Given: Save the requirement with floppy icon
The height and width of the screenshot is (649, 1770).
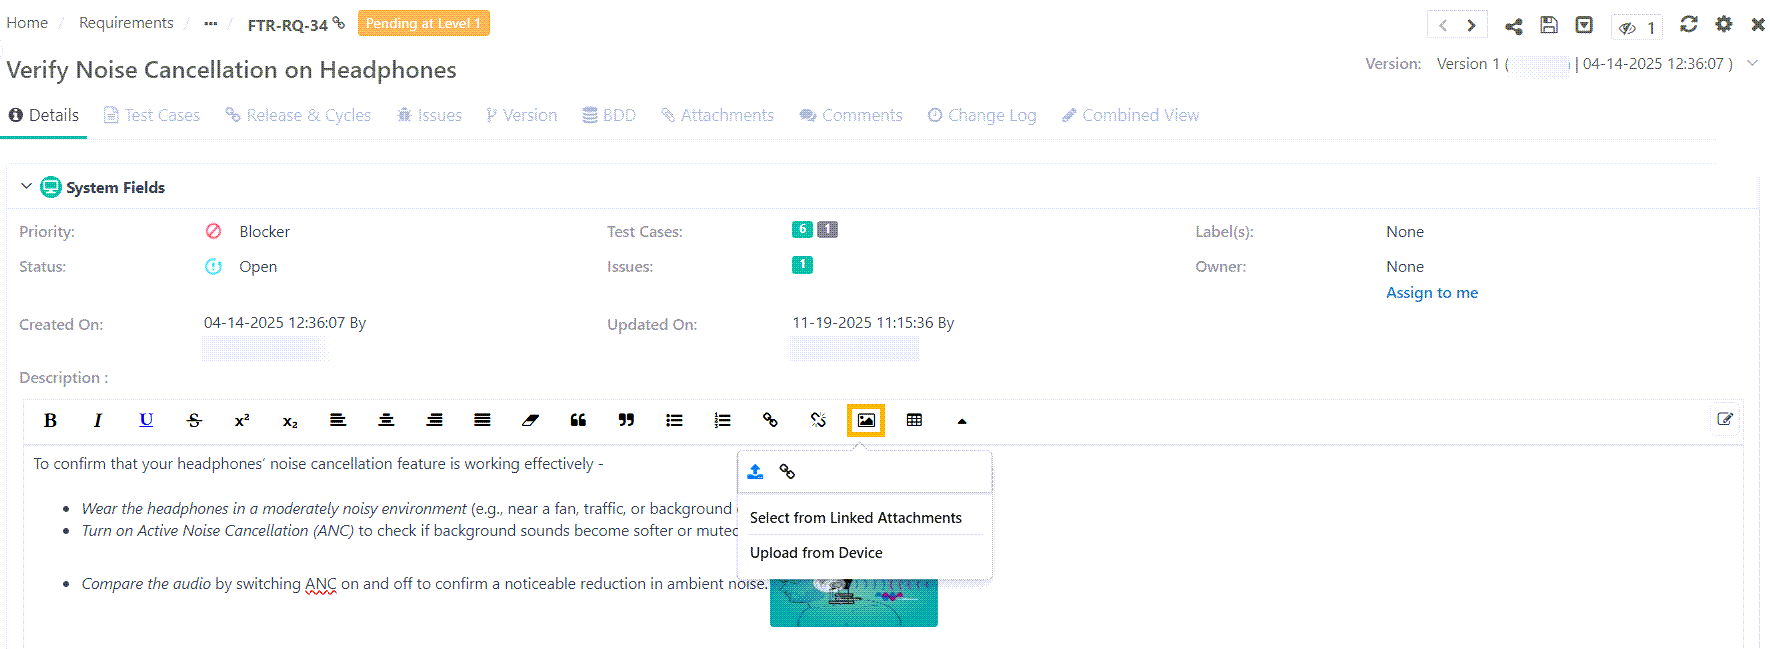Looking at the screenshot, I should [x=1549, y=25].
